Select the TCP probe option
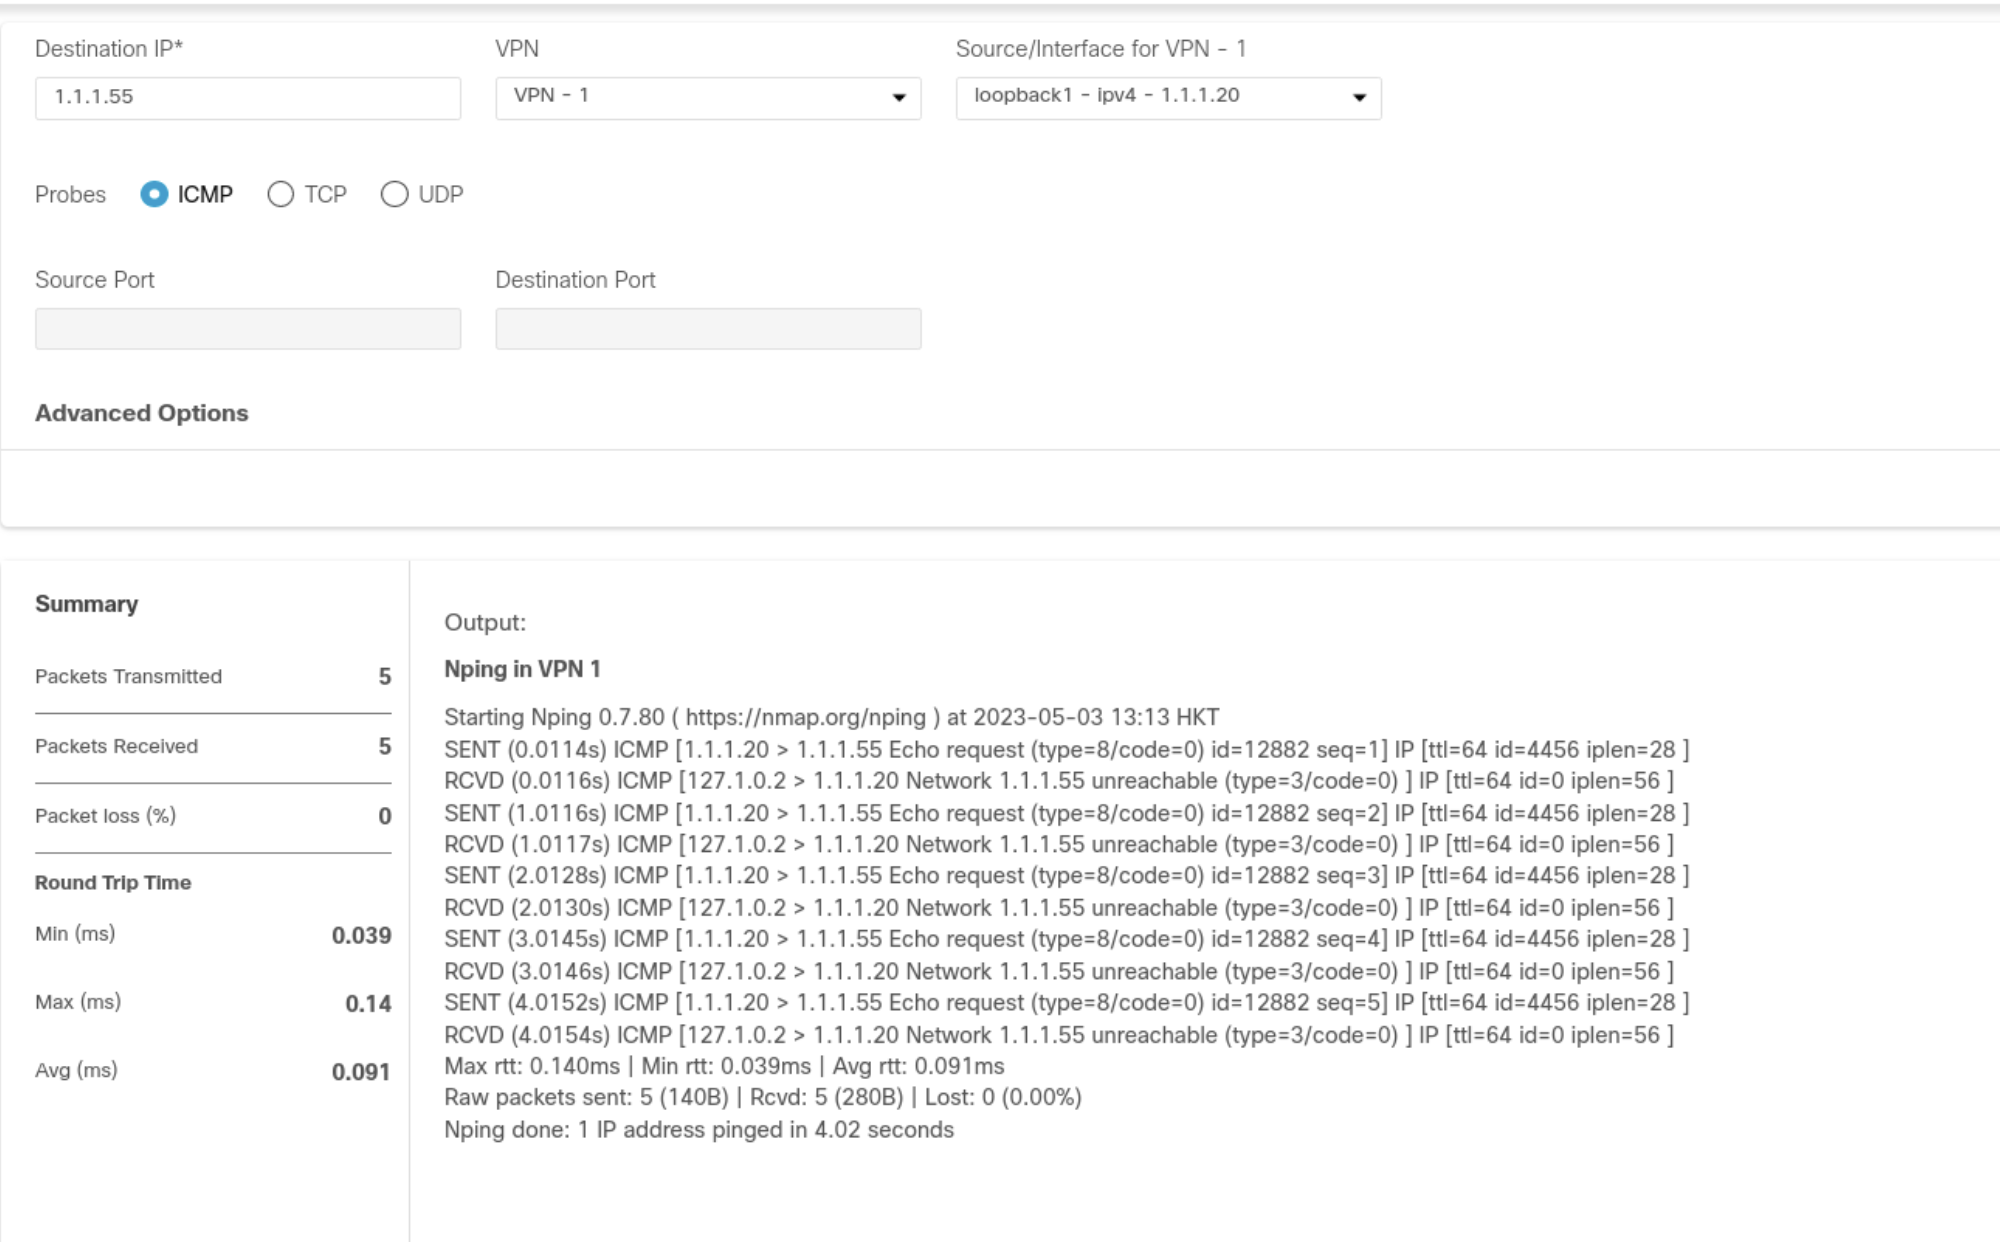The height and width of the screenshot is (1242, 2000). click(282, 195)
